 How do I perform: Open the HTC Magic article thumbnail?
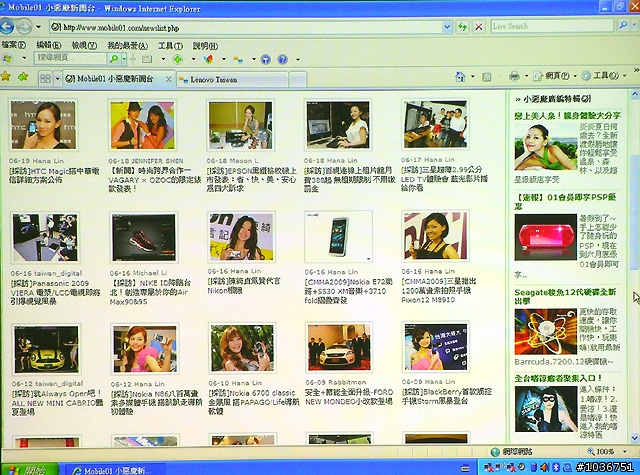pyautogui.click(x=43, y=125)
